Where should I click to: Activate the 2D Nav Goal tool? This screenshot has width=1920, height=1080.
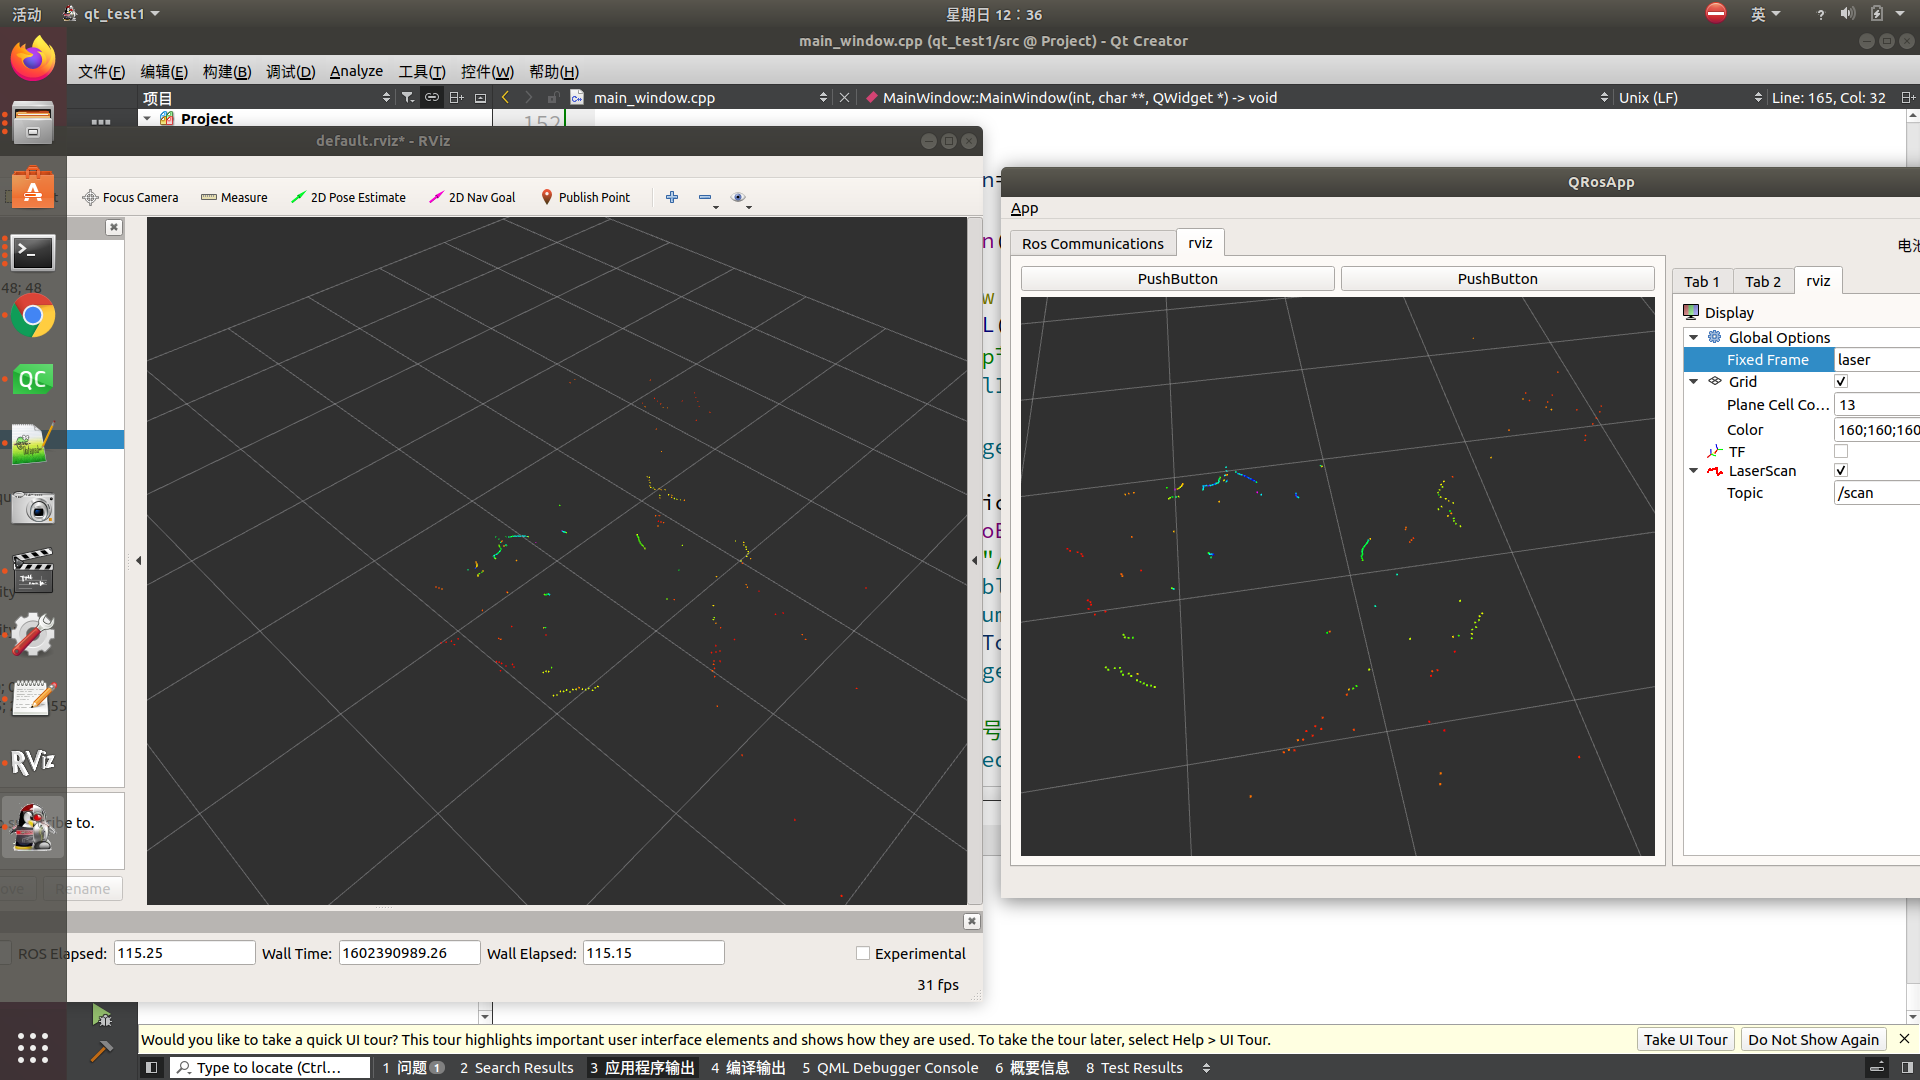pyautogui.click(x=472, y=198)
